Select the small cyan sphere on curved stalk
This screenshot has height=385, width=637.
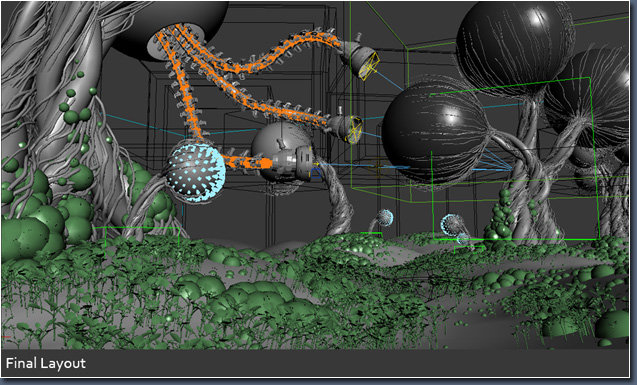384,218
